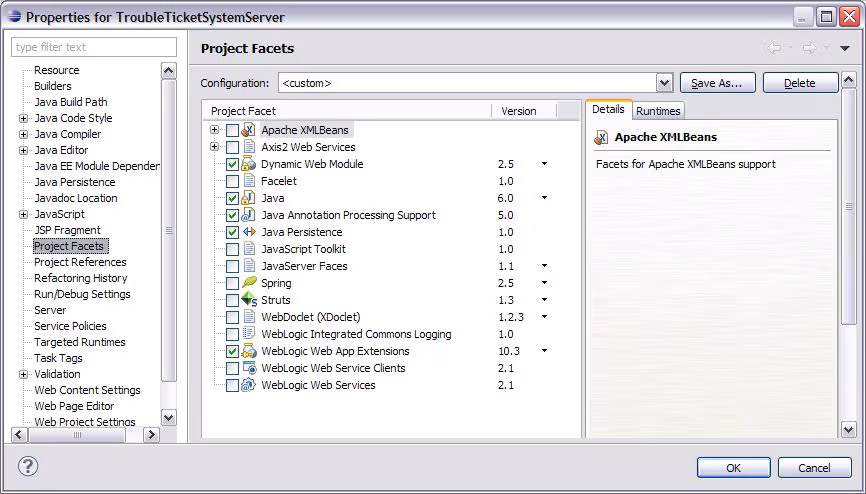This screenshot has height=494, width=866.
Task: Open JavaServer Faces version dropdown
Action: [544, 266]
